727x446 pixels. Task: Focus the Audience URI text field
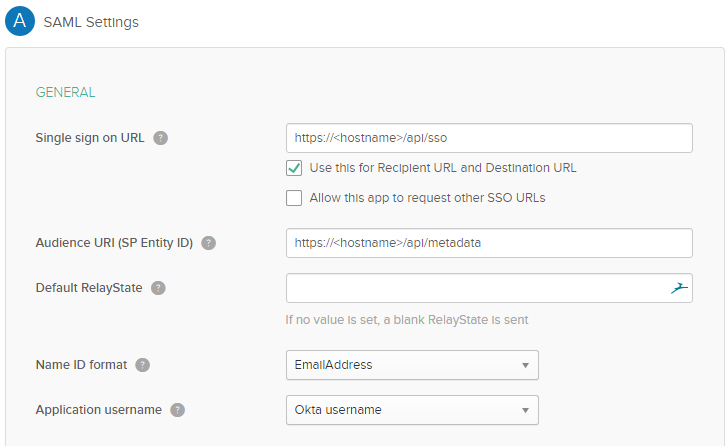pyautogui.click(x=489, y=243)
